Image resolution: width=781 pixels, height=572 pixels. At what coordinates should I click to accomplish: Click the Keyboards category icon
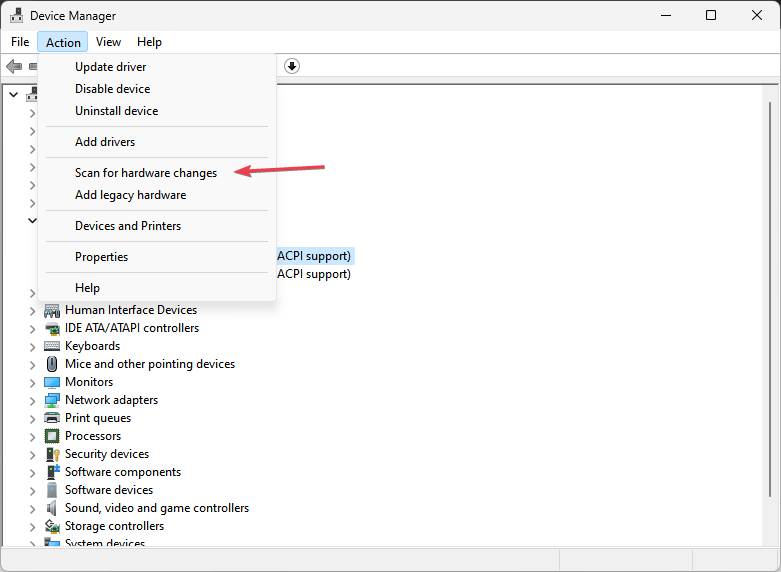pos(52,346)
